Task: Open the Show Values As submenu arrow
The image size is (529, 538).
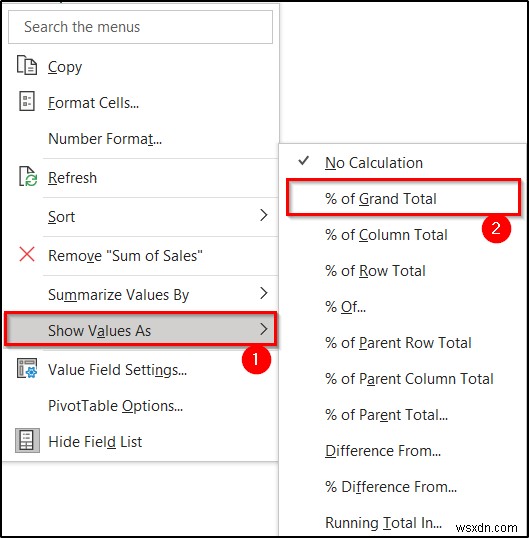Action: [263, 329]
